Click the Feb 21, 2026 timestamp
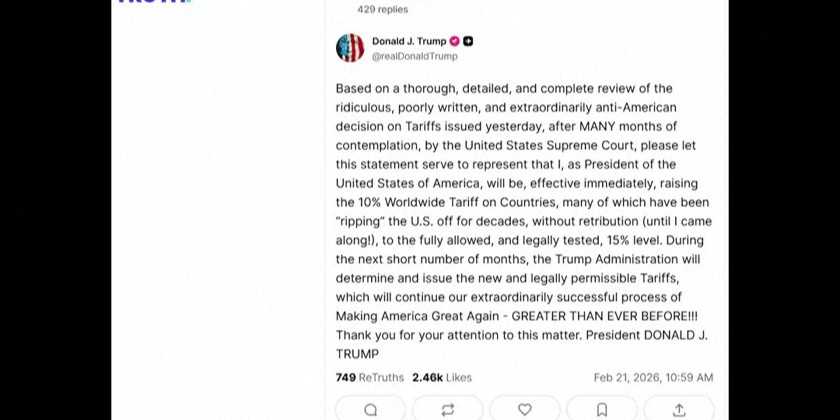The width and height of the screenshot is (840, 420). [x=653, y=378]
